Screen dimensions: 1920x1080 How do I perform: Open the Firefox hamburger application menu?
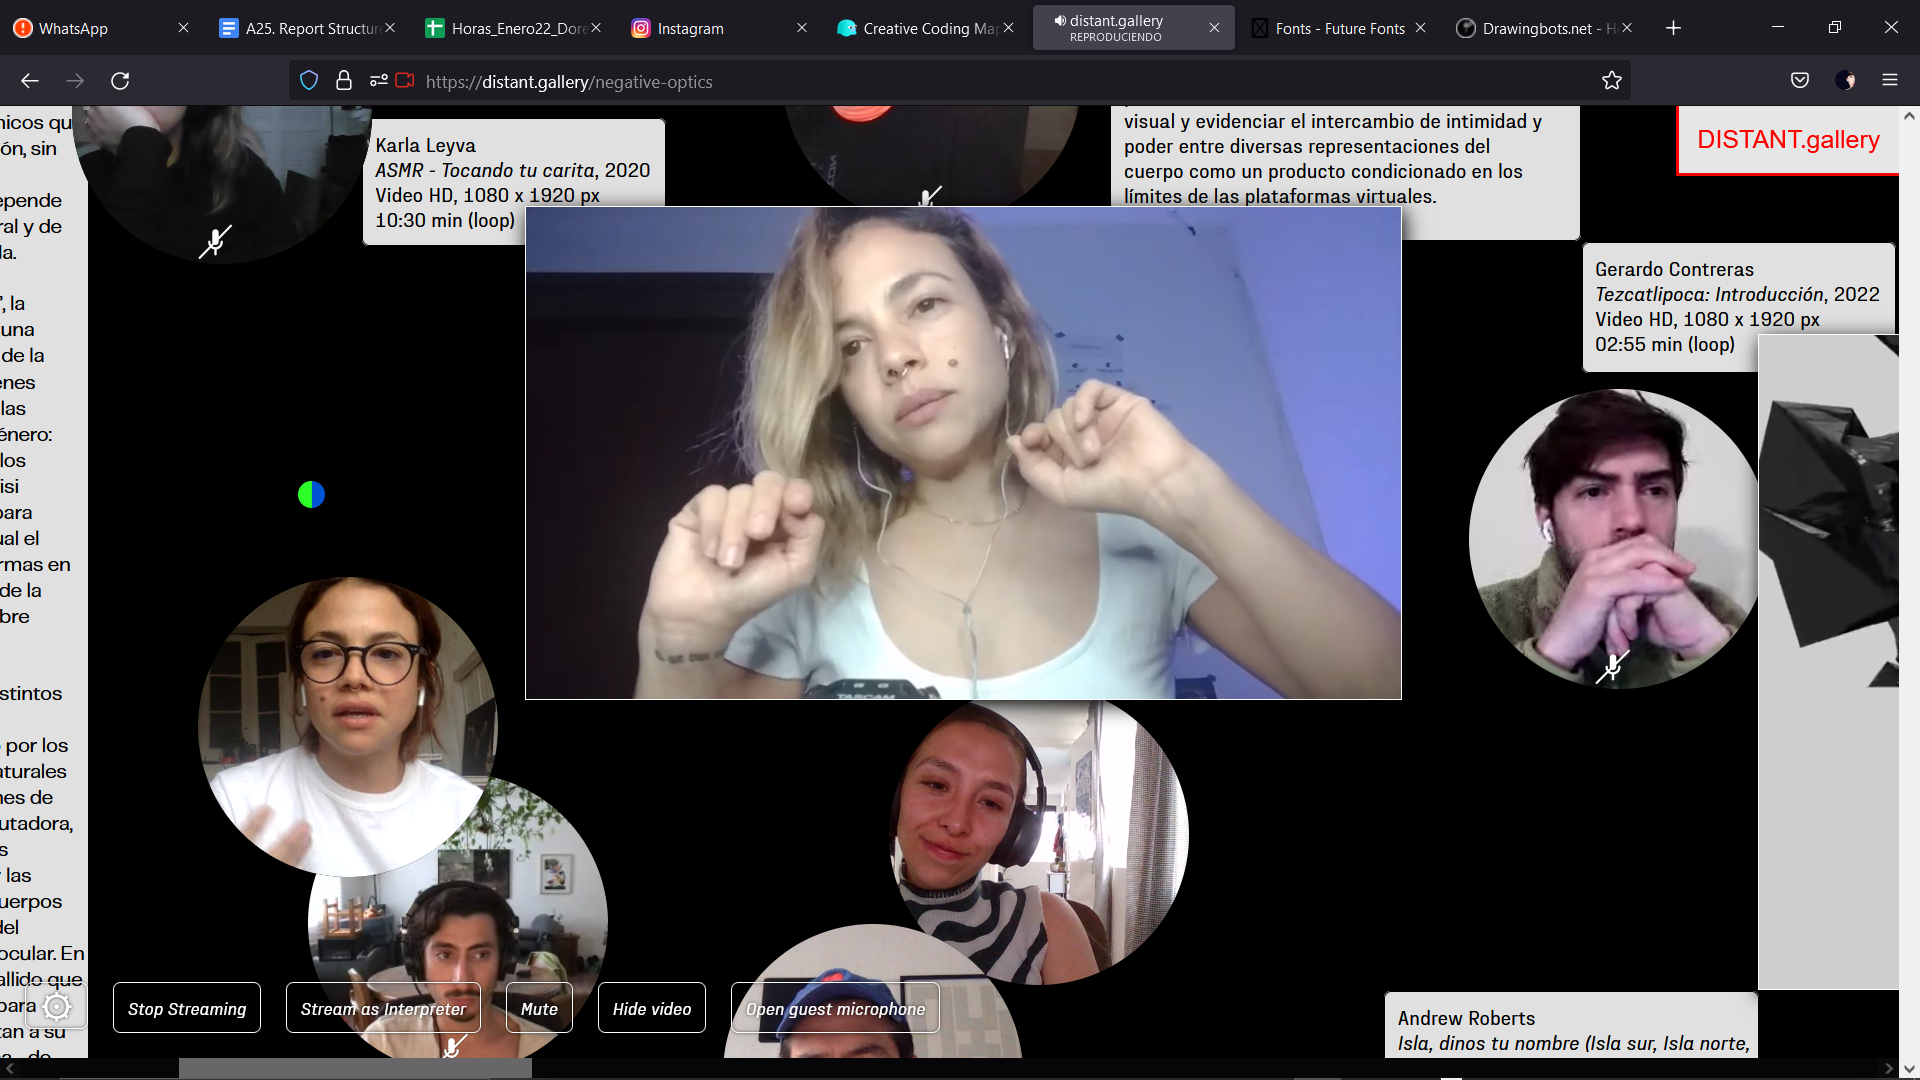point(1890,80)
